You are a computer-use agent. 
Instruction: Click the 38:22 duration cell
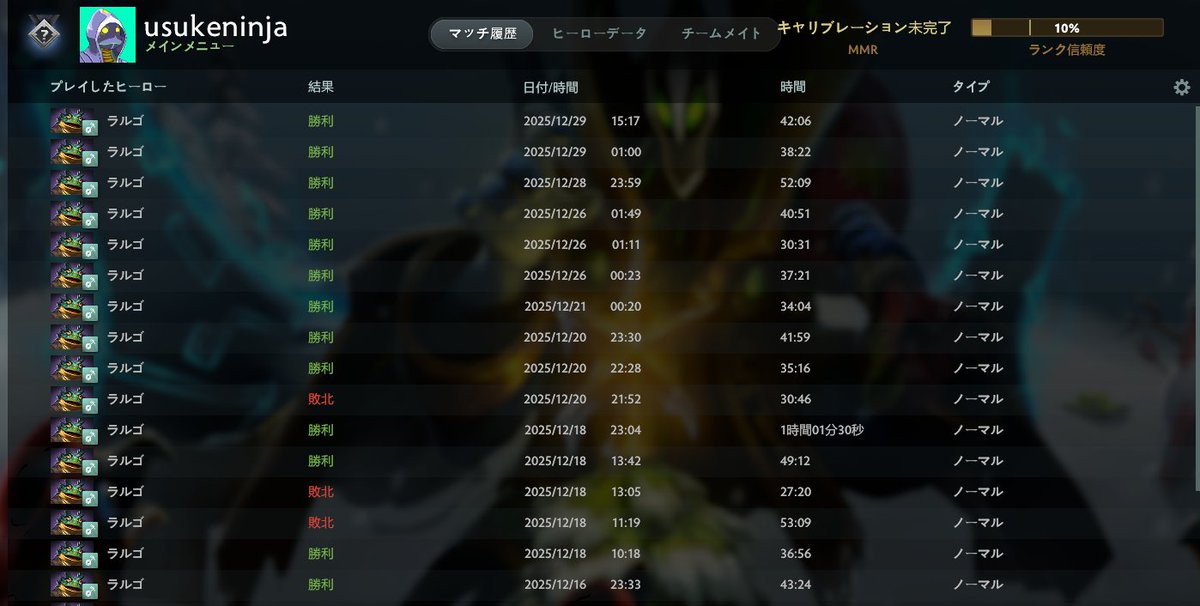[796, 152]
